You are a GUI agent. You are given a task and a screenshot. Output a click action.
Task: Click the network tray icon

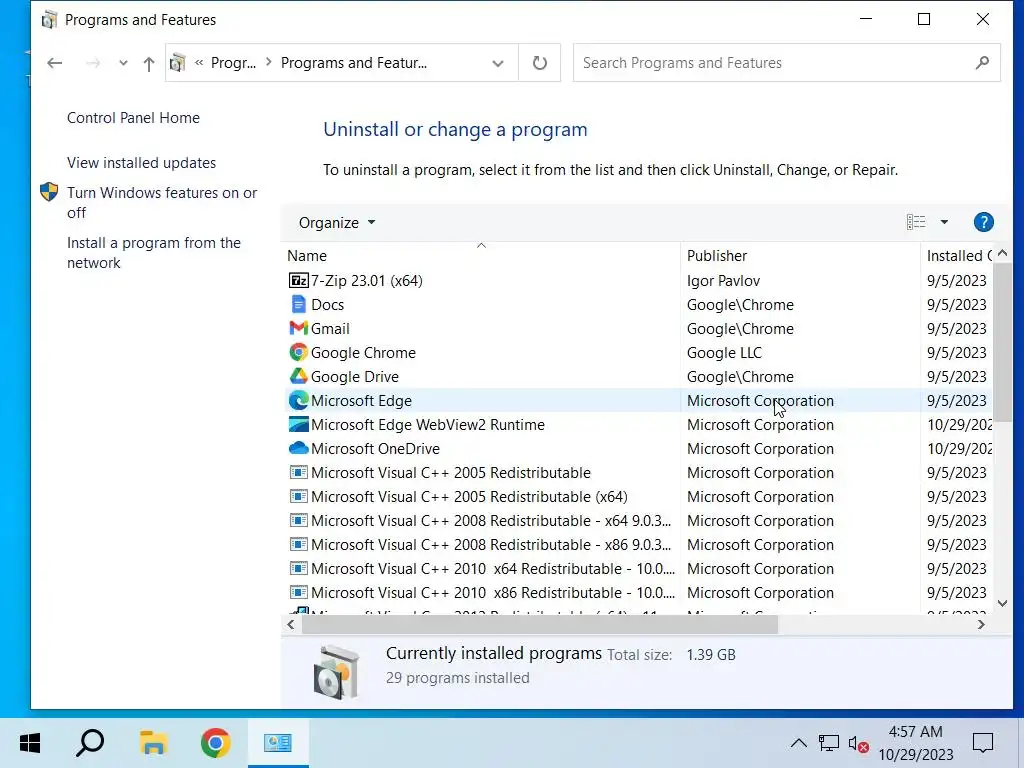[x=829, y=743]
